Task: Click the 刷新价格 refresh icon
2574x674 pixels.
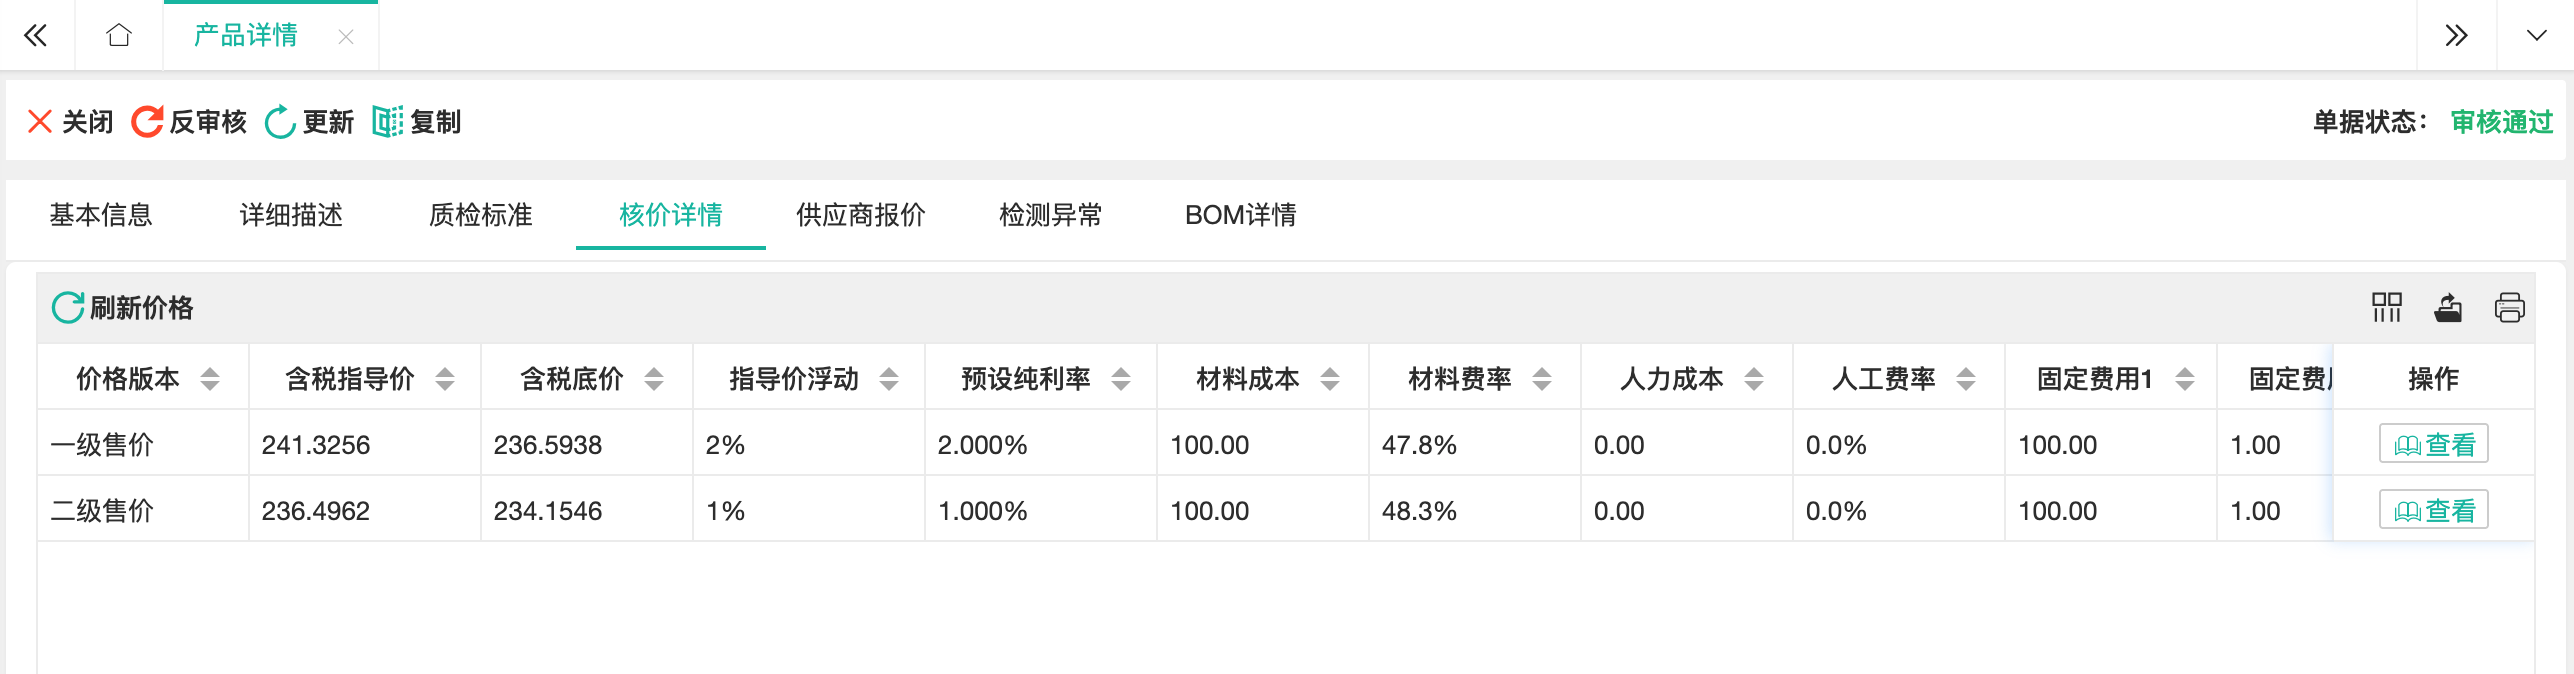Action: 68,308
